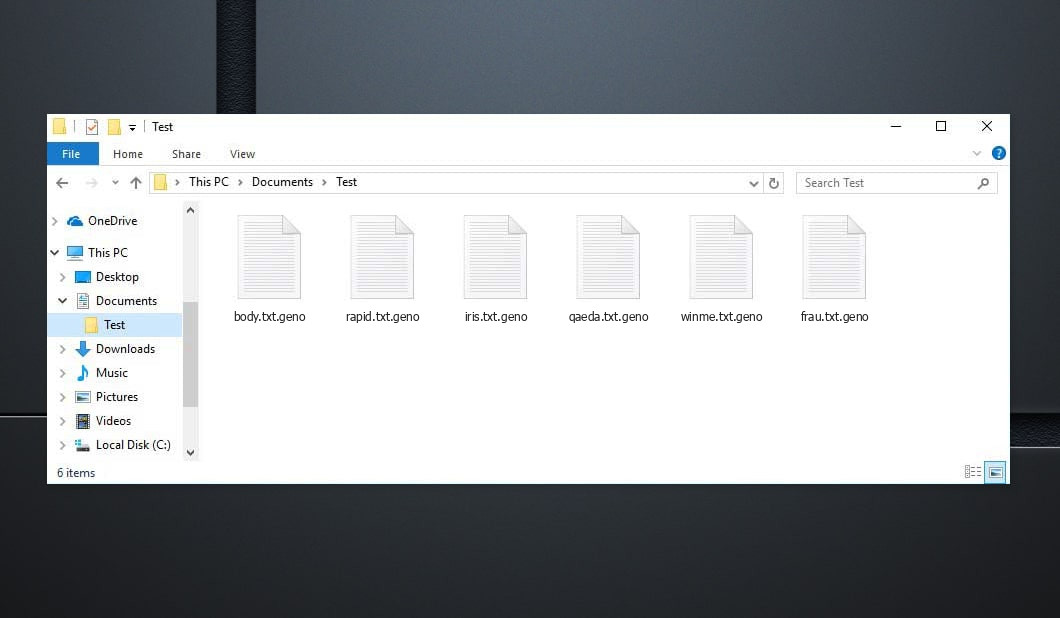Select the frau.txt.geno file icon
The height and width of the screenshot is (618, 1060).
click(834, 257)
